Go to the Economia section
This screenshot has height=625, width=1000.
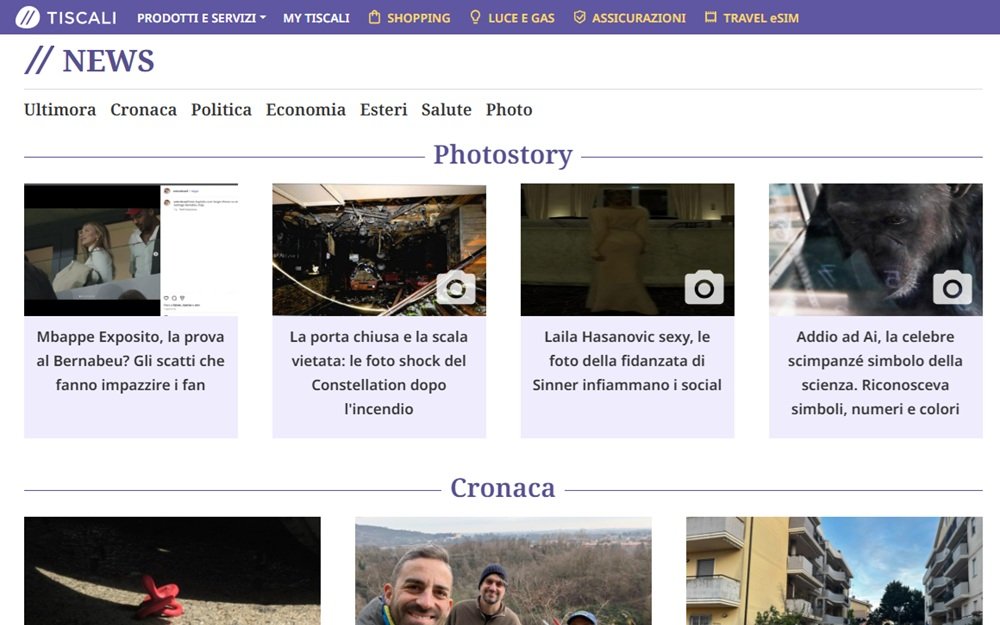coord(306,110)
